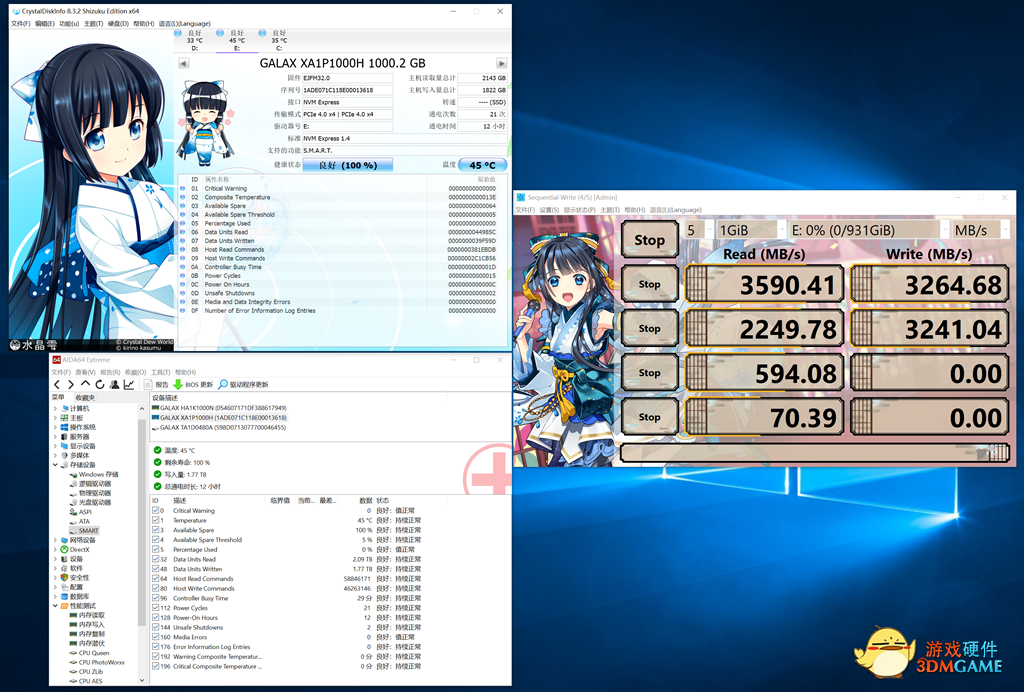Select the 光盘驱动器 tree item
The width and height of the screenshot is (1024, 692).
[90, 503]
